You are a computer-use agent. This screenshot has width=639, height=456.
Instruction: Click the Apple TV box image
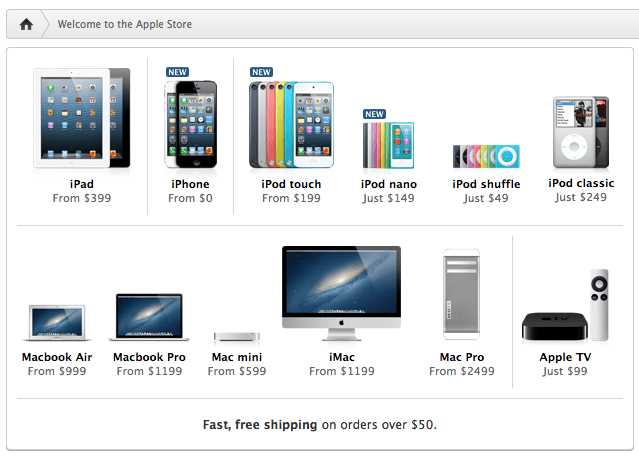565,305
